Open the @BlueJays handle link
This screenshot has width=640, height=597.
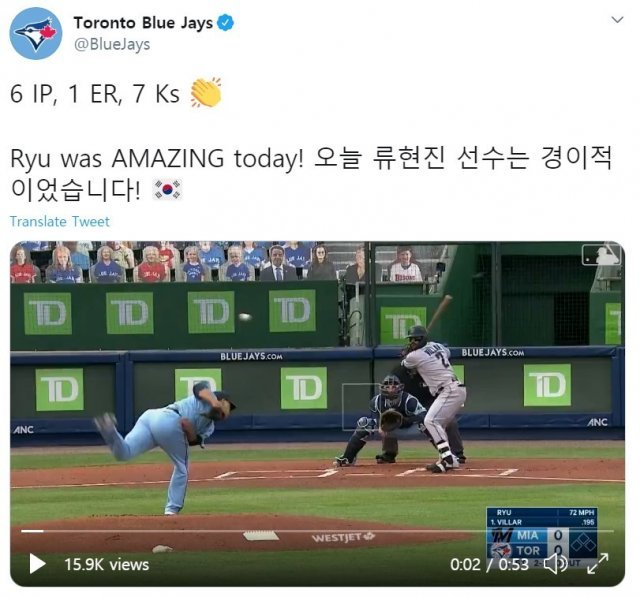point(112,44)
